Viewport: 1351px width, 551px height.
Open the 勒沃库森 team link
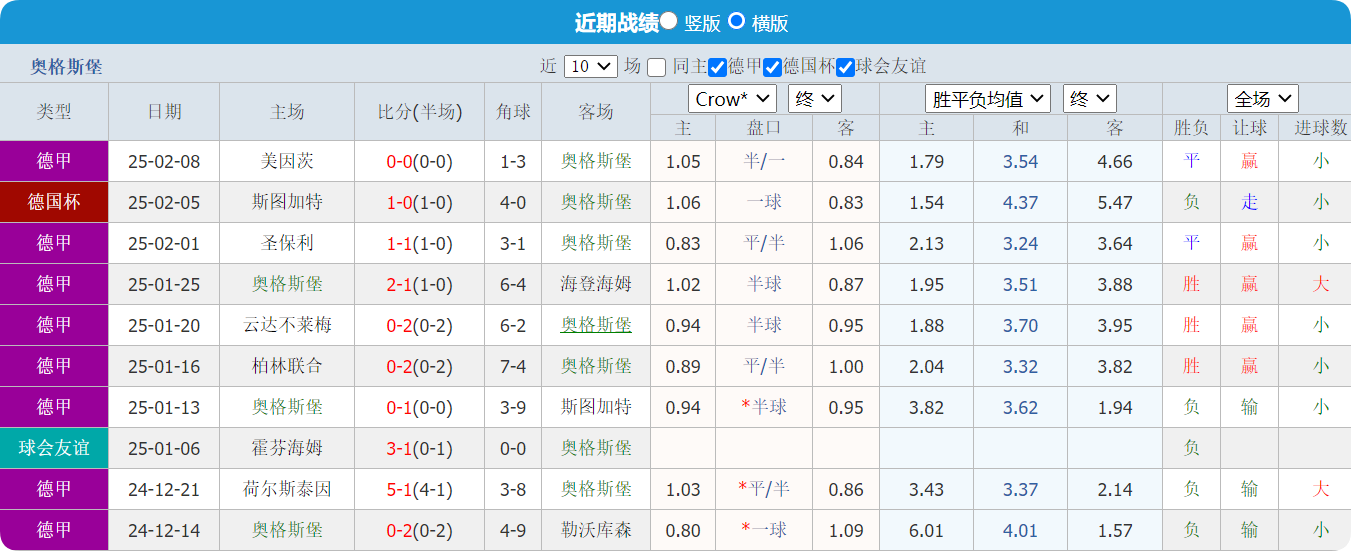596,530
